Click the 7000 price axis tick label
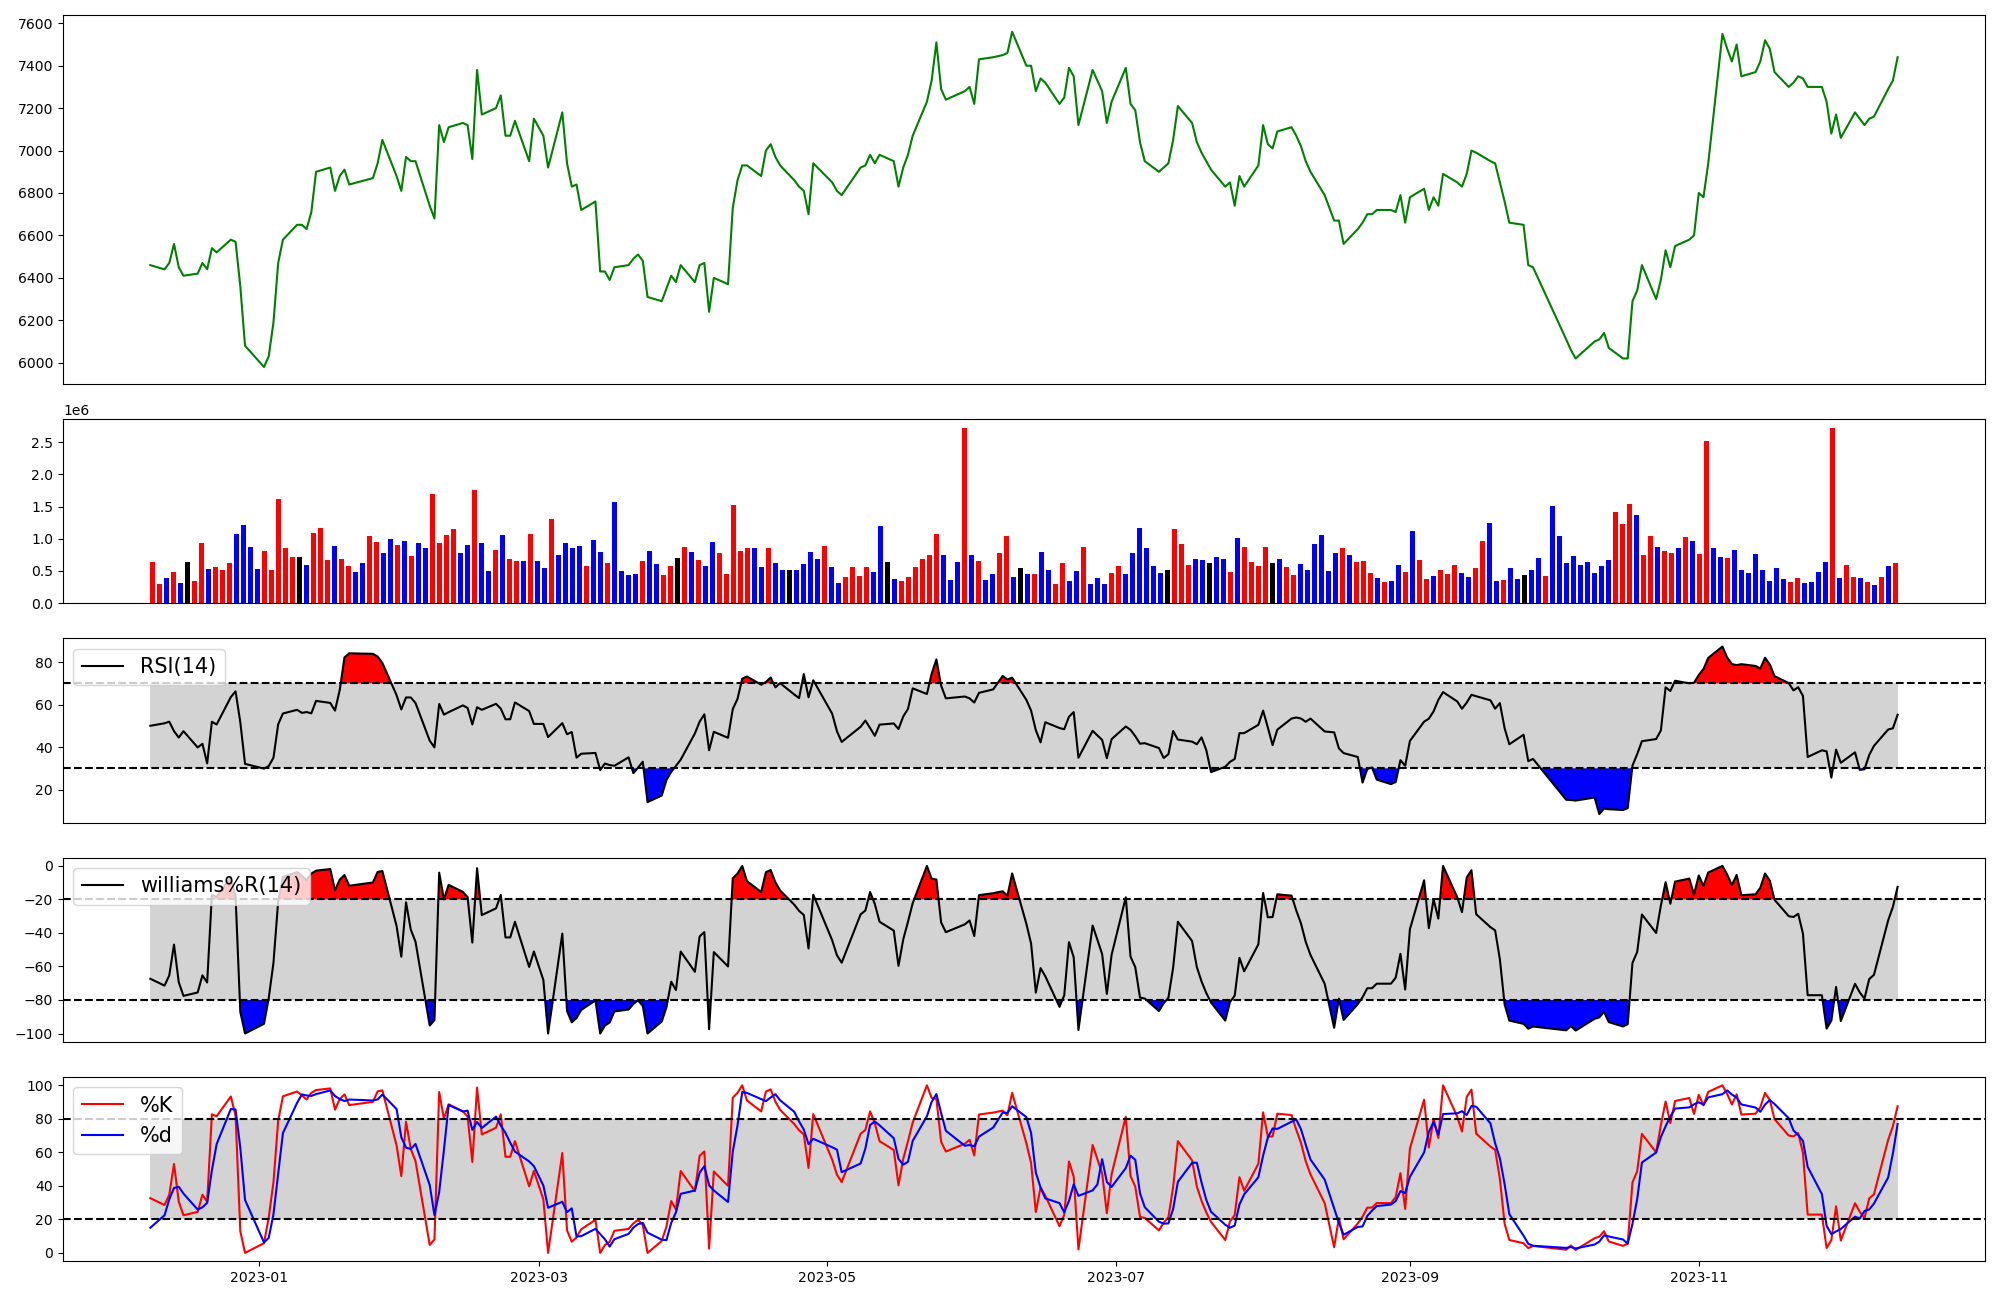 tap(36, 151)
